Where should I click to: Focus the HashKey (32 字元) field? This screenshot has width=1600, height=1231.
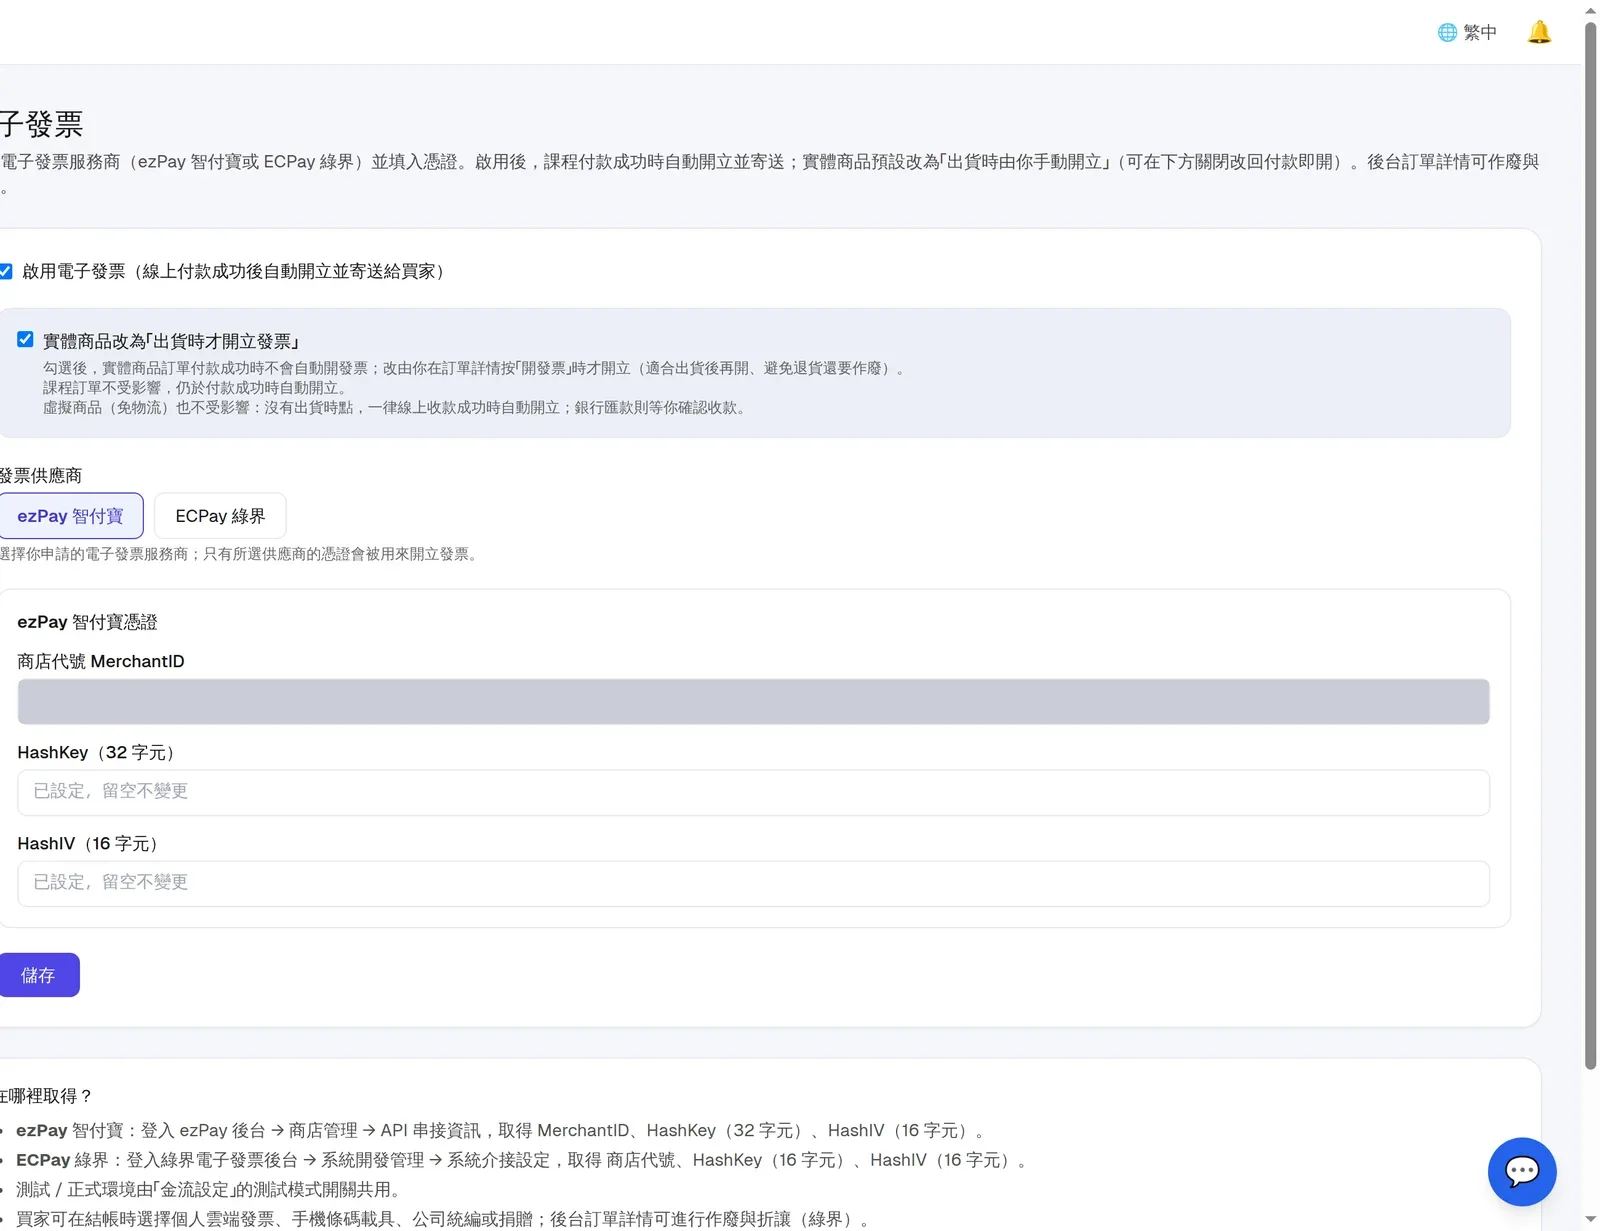[753, 792]
